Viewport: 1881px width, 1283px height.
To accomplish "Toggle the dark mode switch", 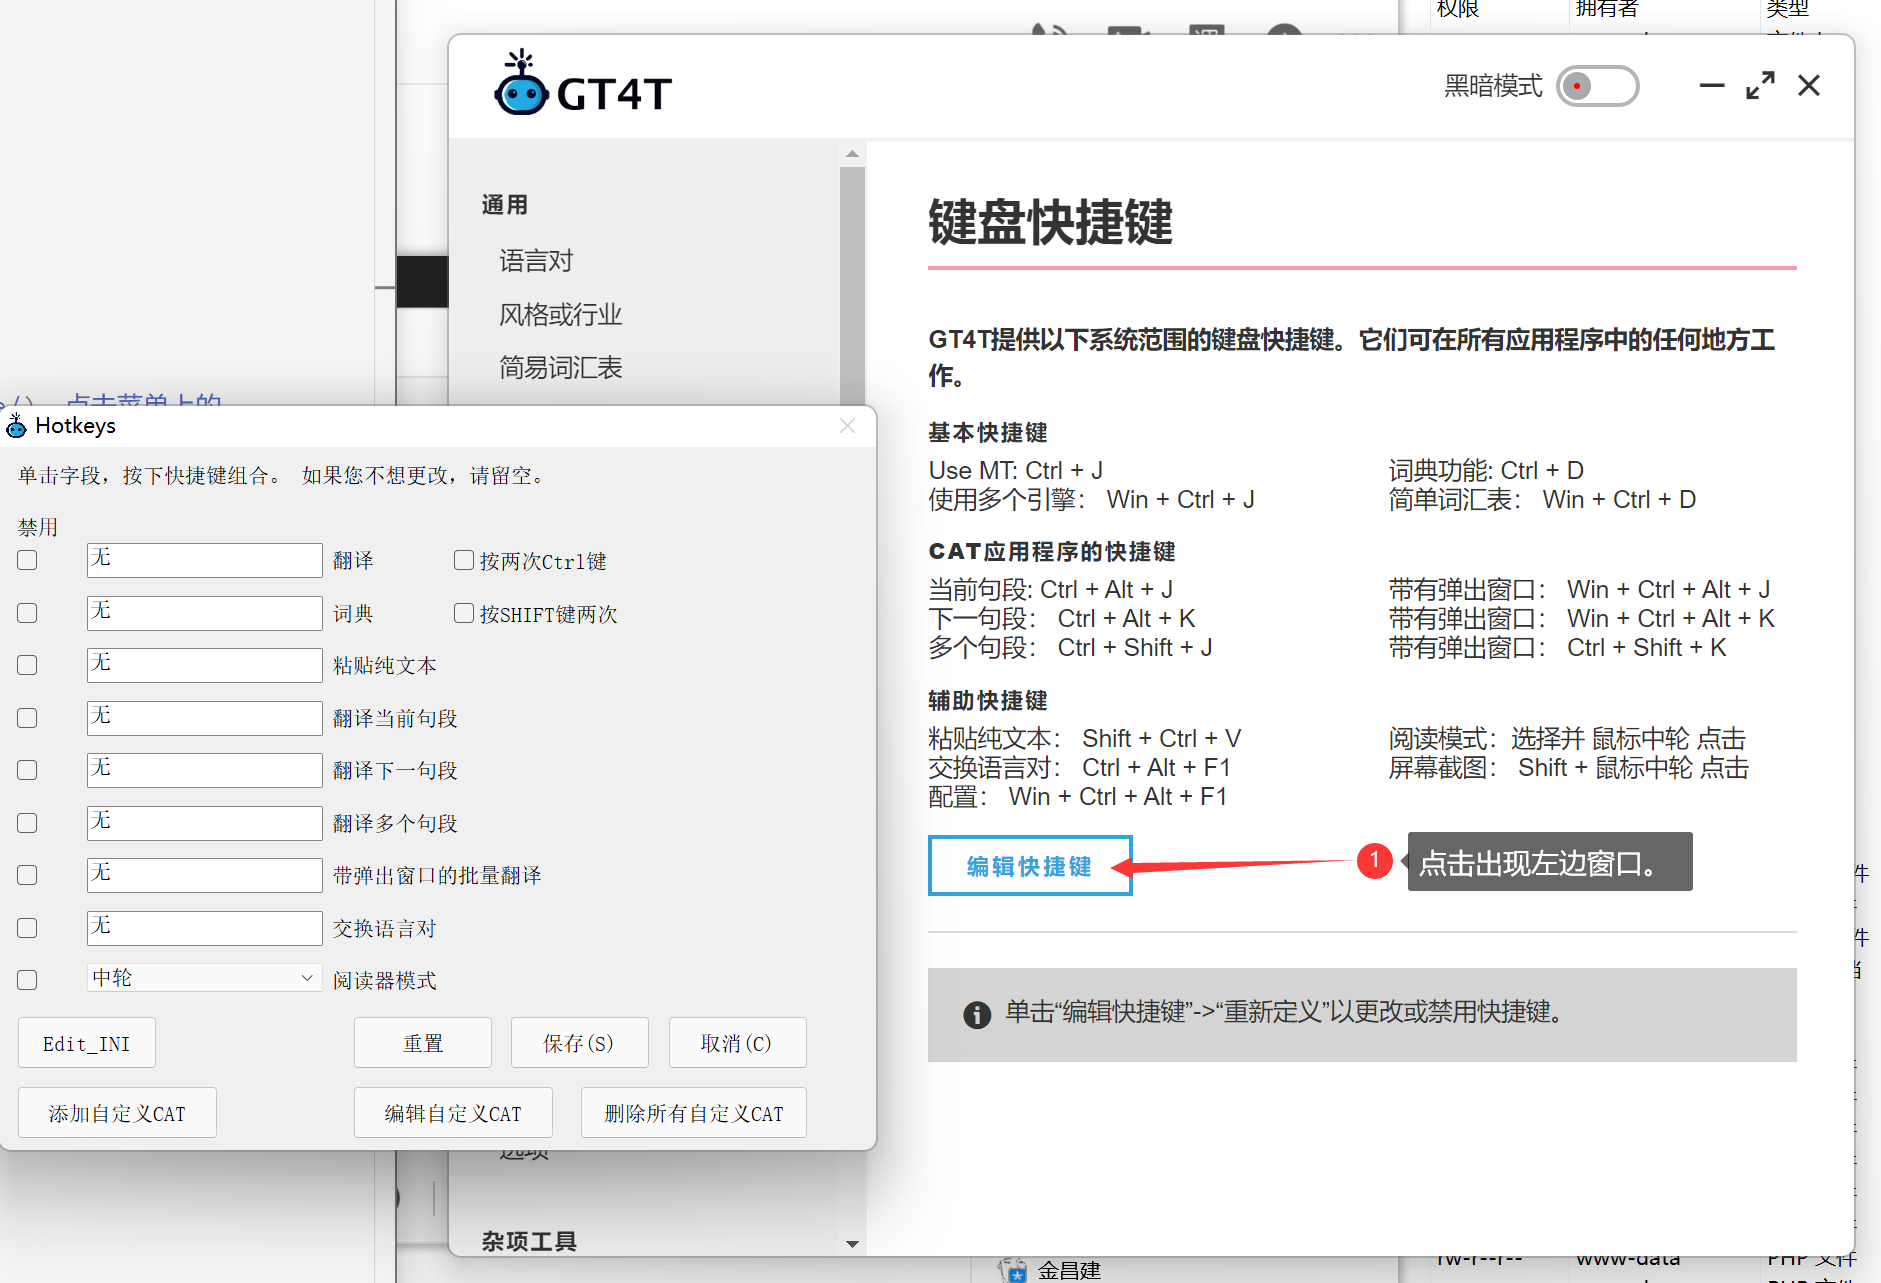I will [x=1597, y=86].
